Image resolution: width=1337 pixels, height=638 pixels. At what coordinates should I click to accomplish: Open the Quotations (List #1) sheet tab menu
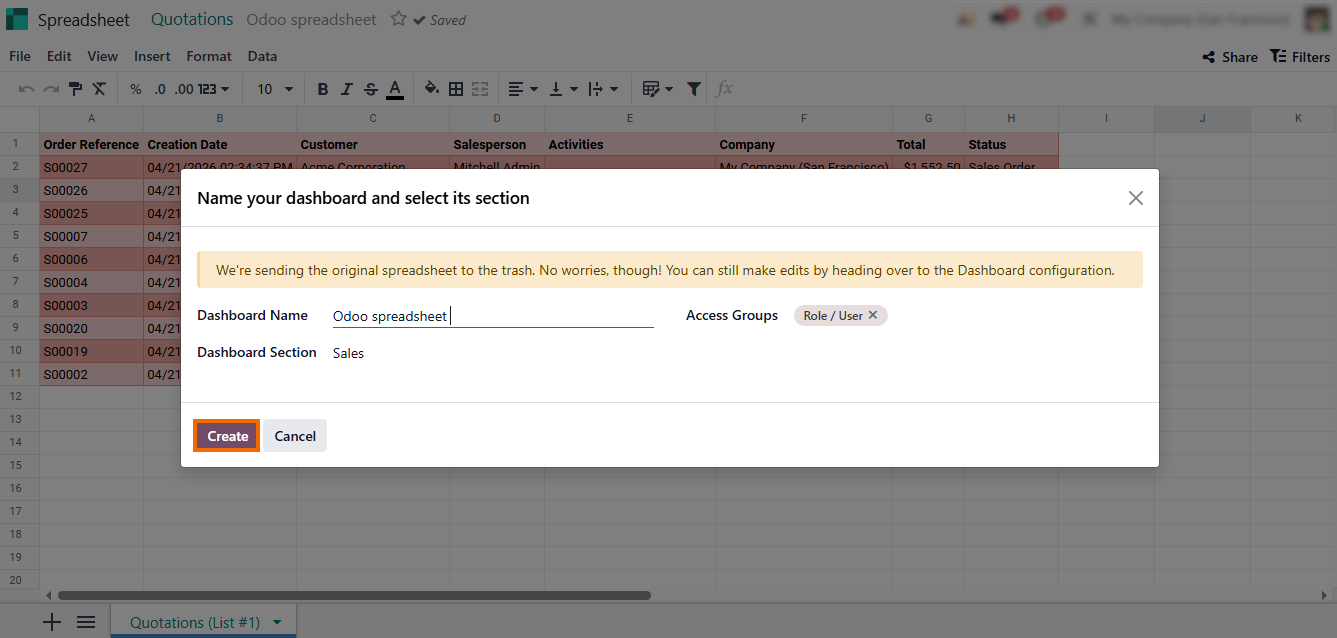(277, 623)
